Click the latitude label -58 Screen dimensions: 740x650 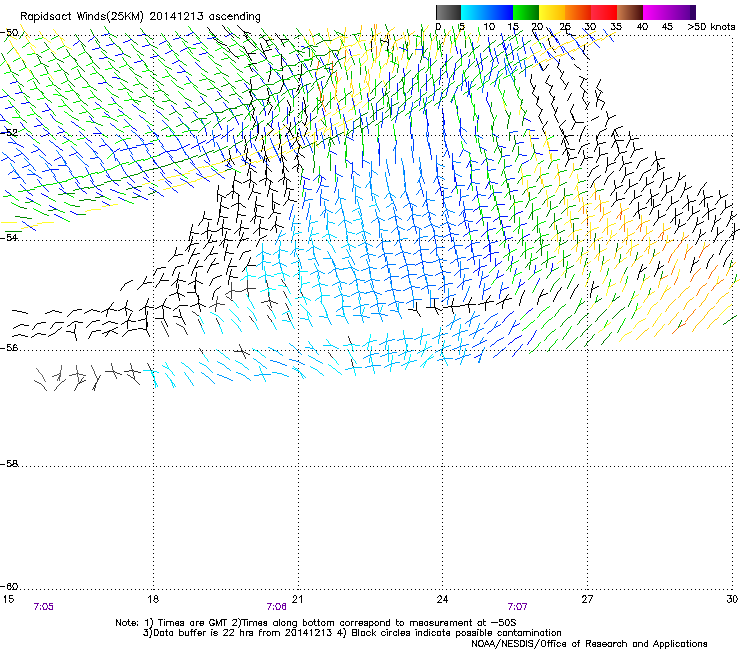pyautogui.click(x=9, y=464)
